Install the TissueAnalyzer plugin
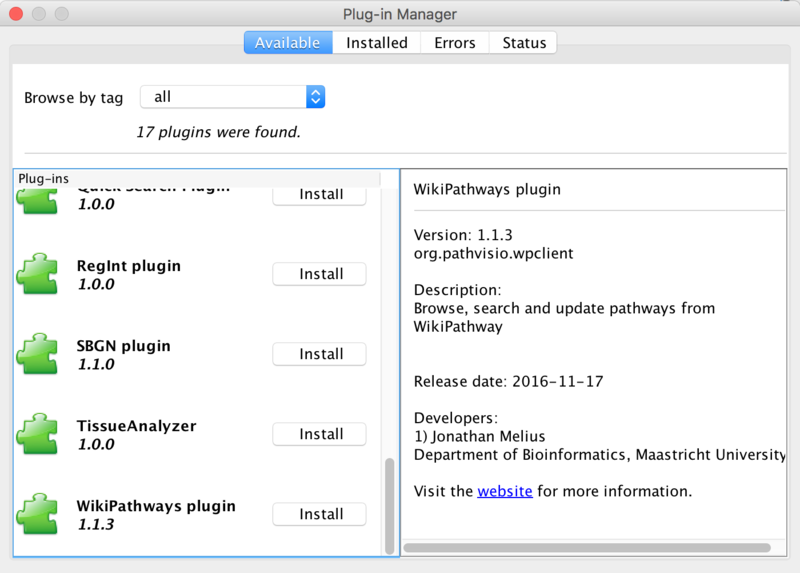 pos(319,434)
